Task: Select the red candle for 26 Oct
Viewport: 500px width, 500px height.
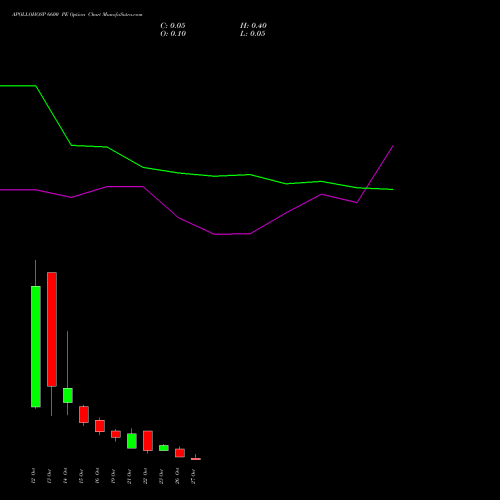Action: point(180,453)
